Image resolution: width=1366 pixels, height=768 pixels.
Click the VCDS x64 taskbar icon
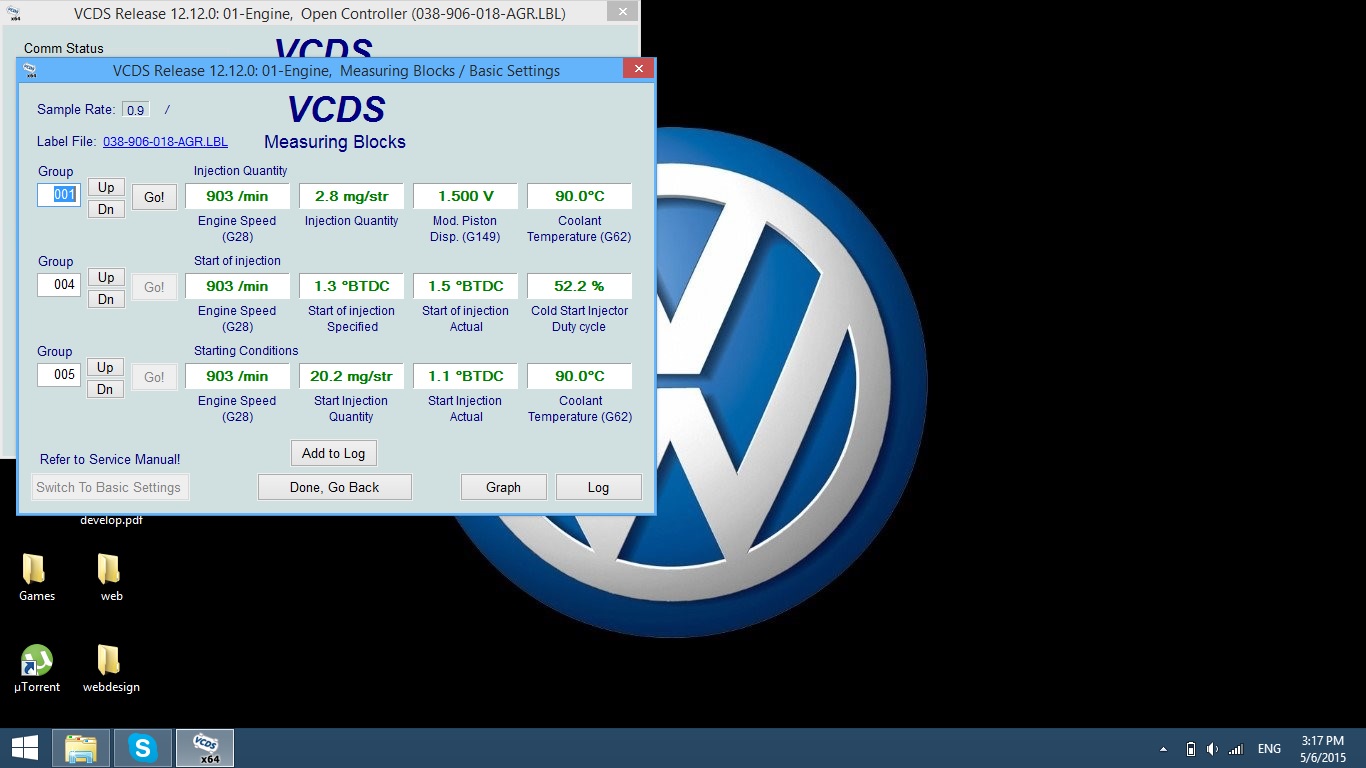click(x=205, y=748)
